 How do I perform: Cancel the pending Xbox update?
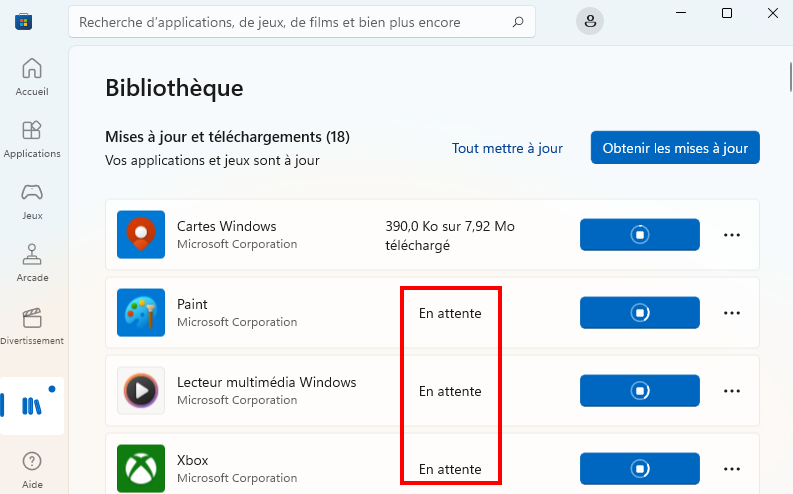(x=640, y=468)
